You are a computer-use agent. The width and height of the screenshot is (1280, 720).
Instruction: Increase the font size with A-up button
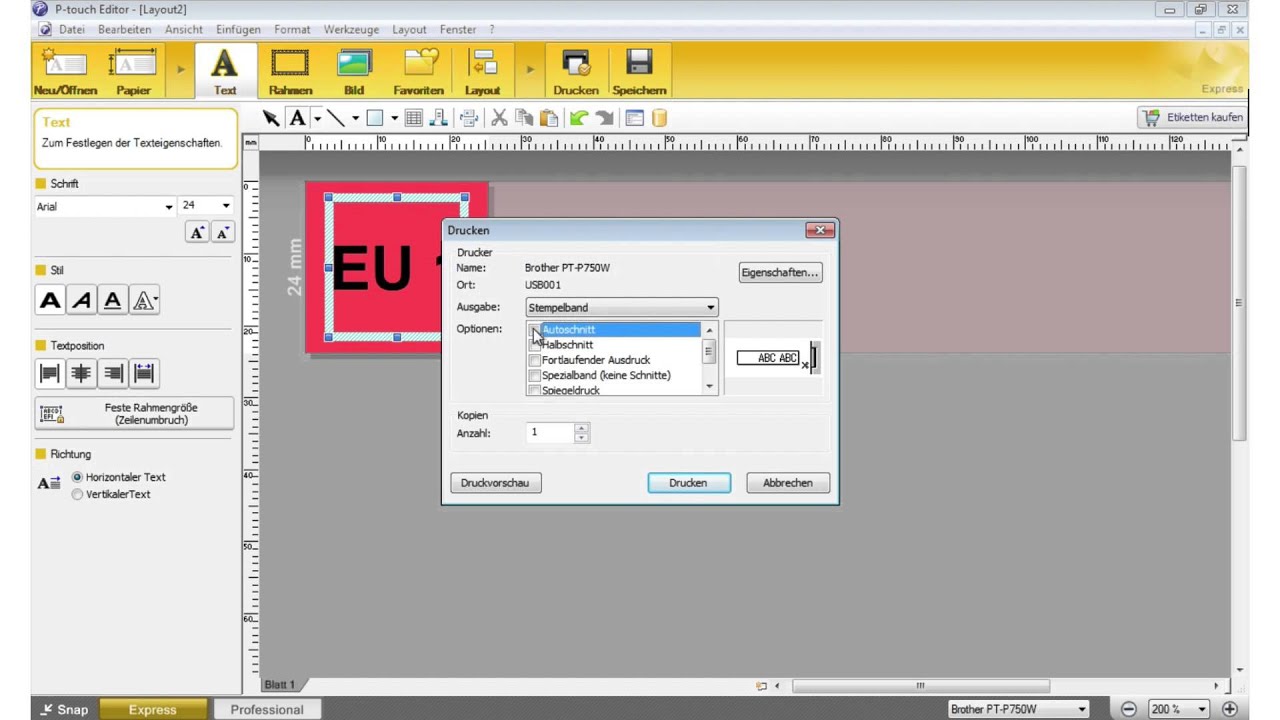(197, 233)
